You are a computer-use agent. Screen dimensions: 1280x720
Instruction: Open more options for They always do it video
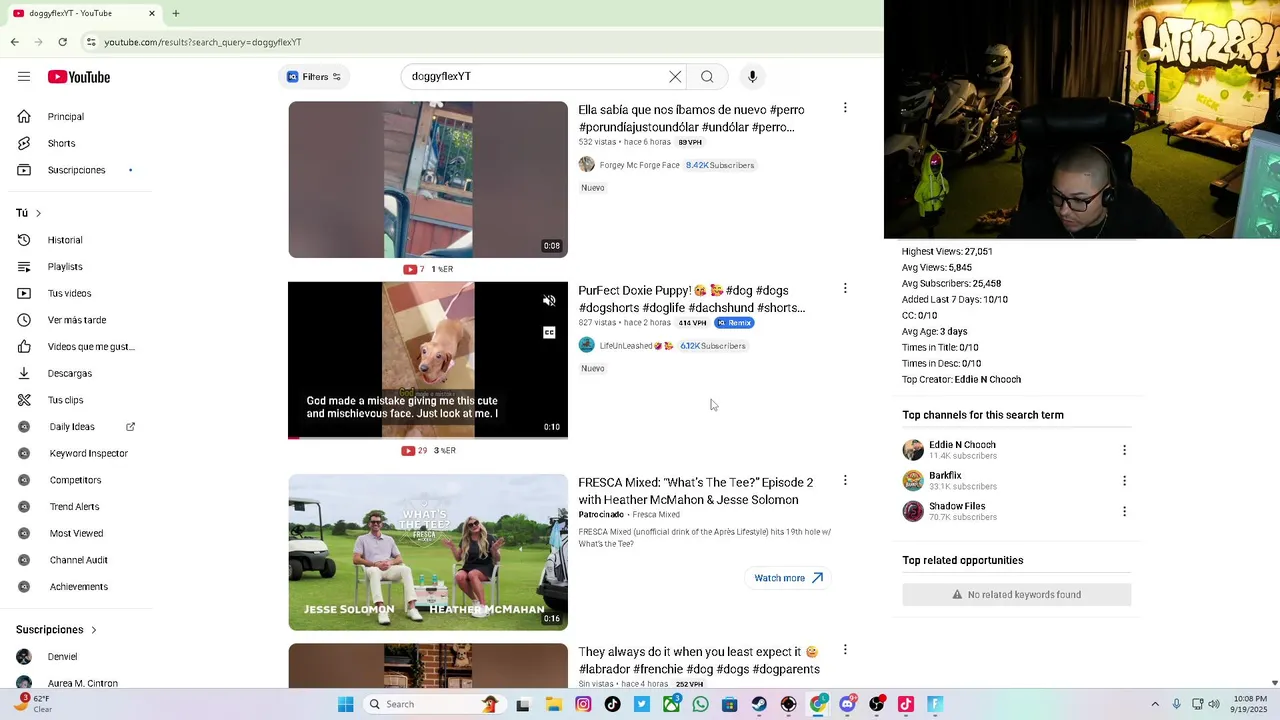click(845, 650)
